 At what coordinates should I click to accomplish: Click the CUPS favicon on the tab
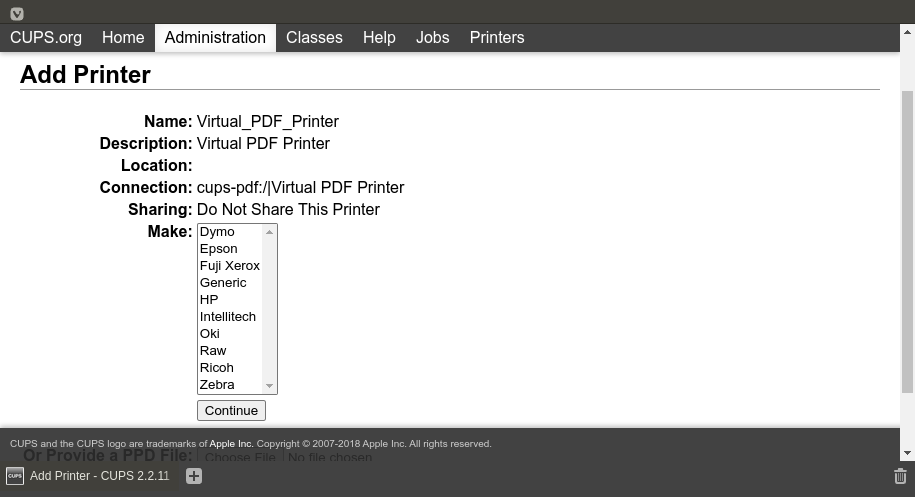click(15, 476)
